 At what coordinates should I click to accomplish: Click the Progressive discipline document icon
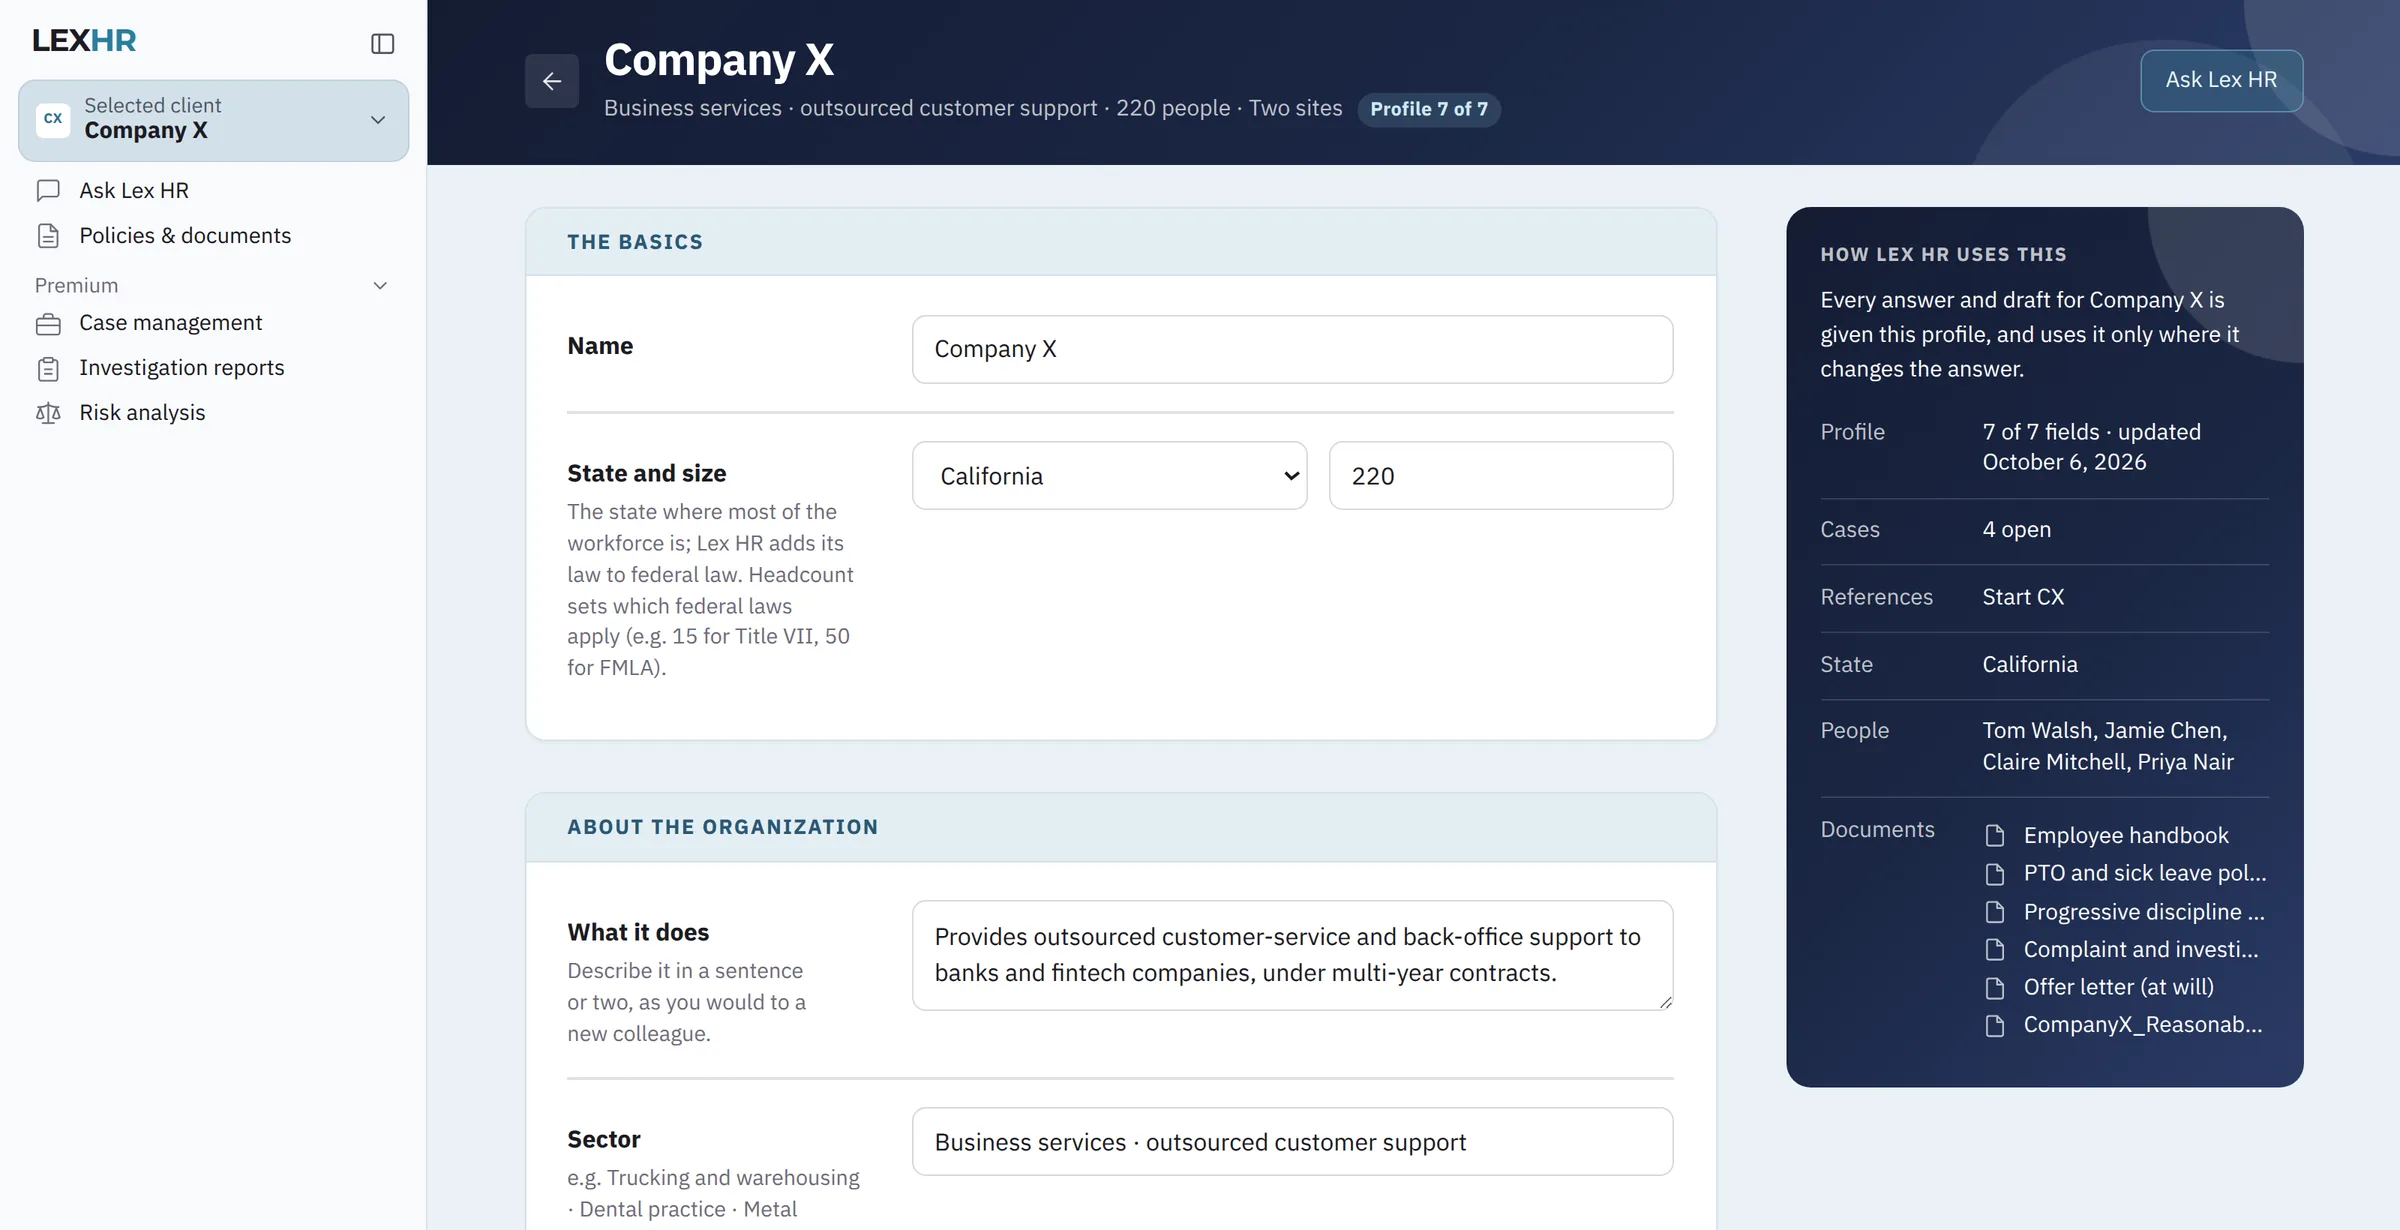1995,912
